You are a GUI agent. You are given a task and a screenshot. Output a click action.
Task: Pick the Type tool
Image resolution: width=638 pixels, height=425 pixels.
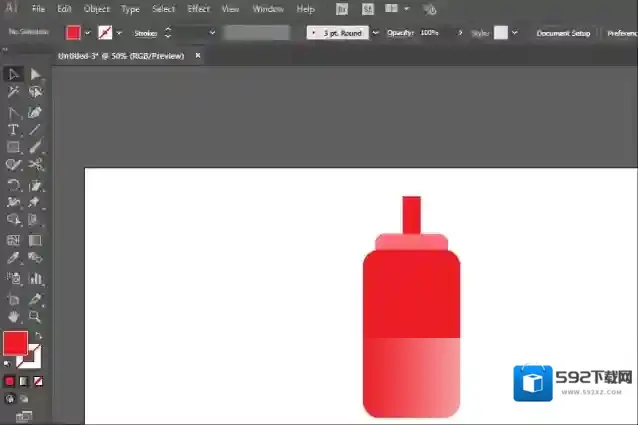(14, 130)
